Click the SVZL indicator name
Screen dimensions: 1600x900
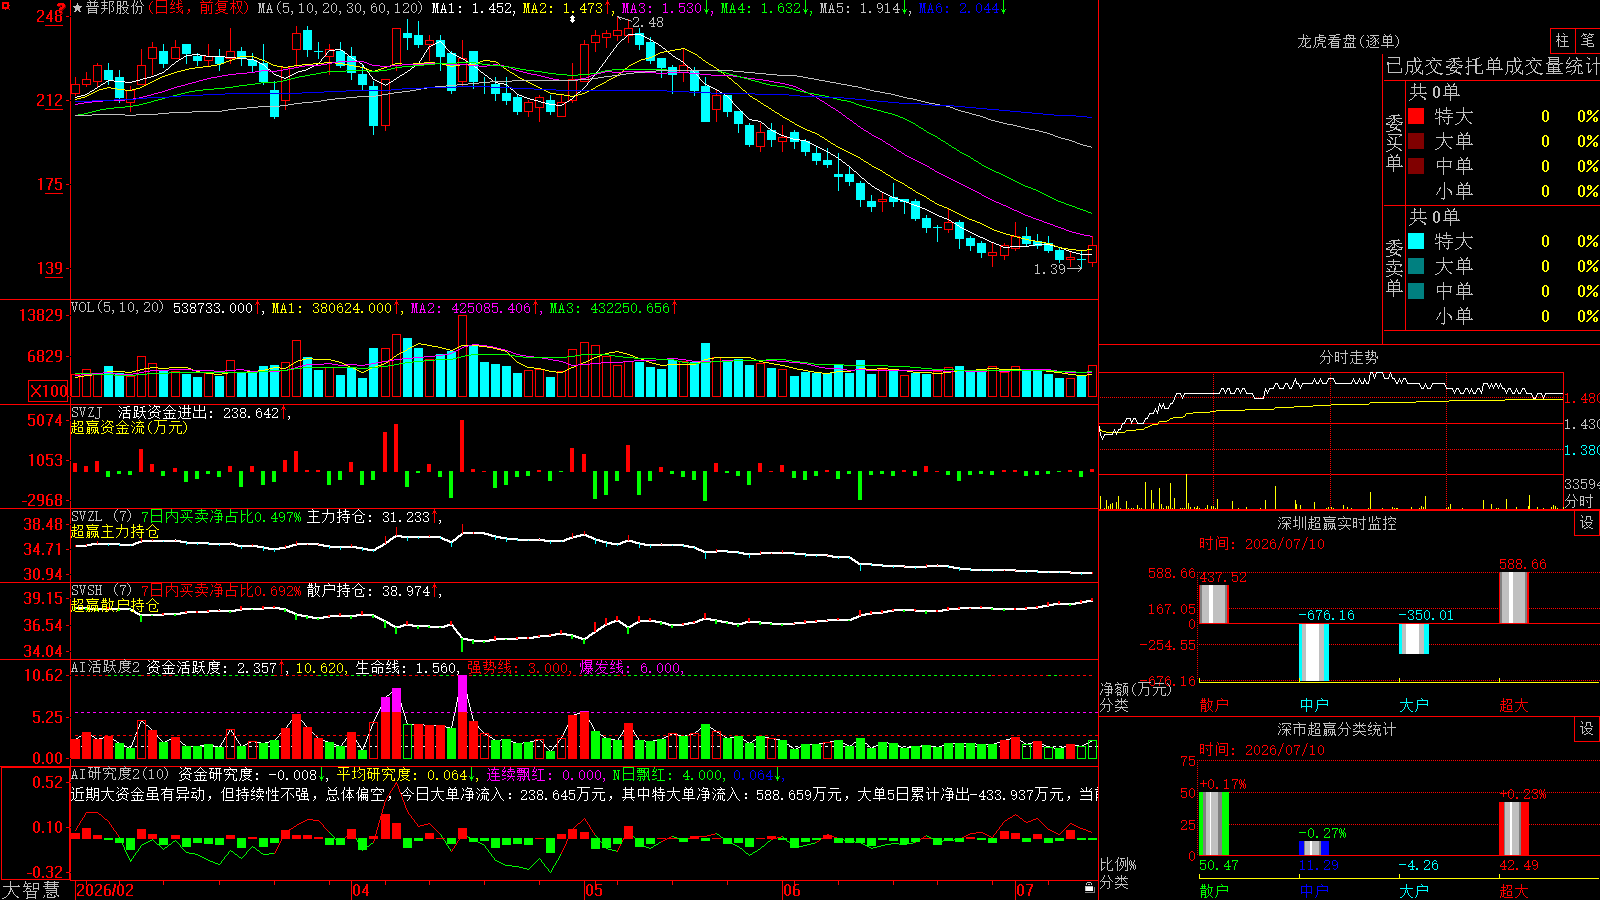coord(87,516)
